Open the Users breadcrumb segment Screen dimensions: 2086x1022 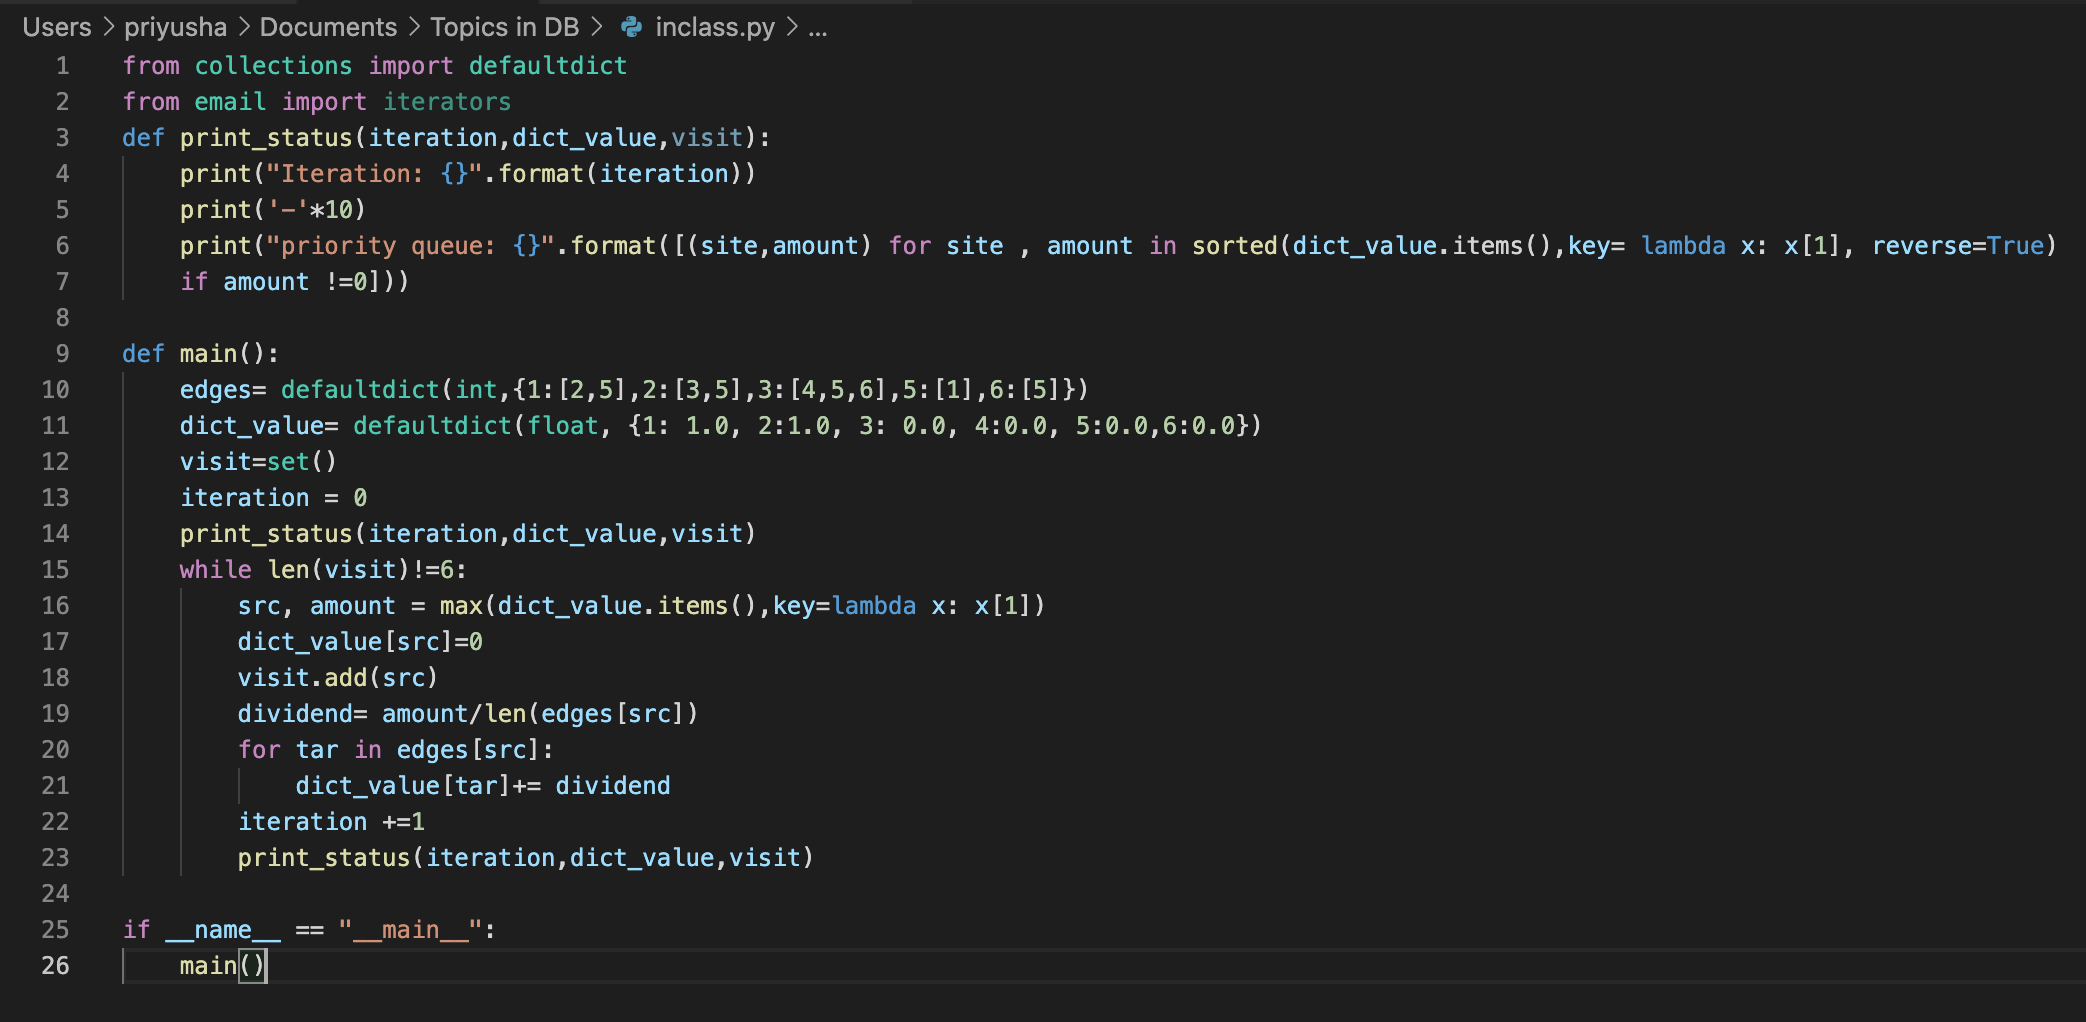click(57, 27)
